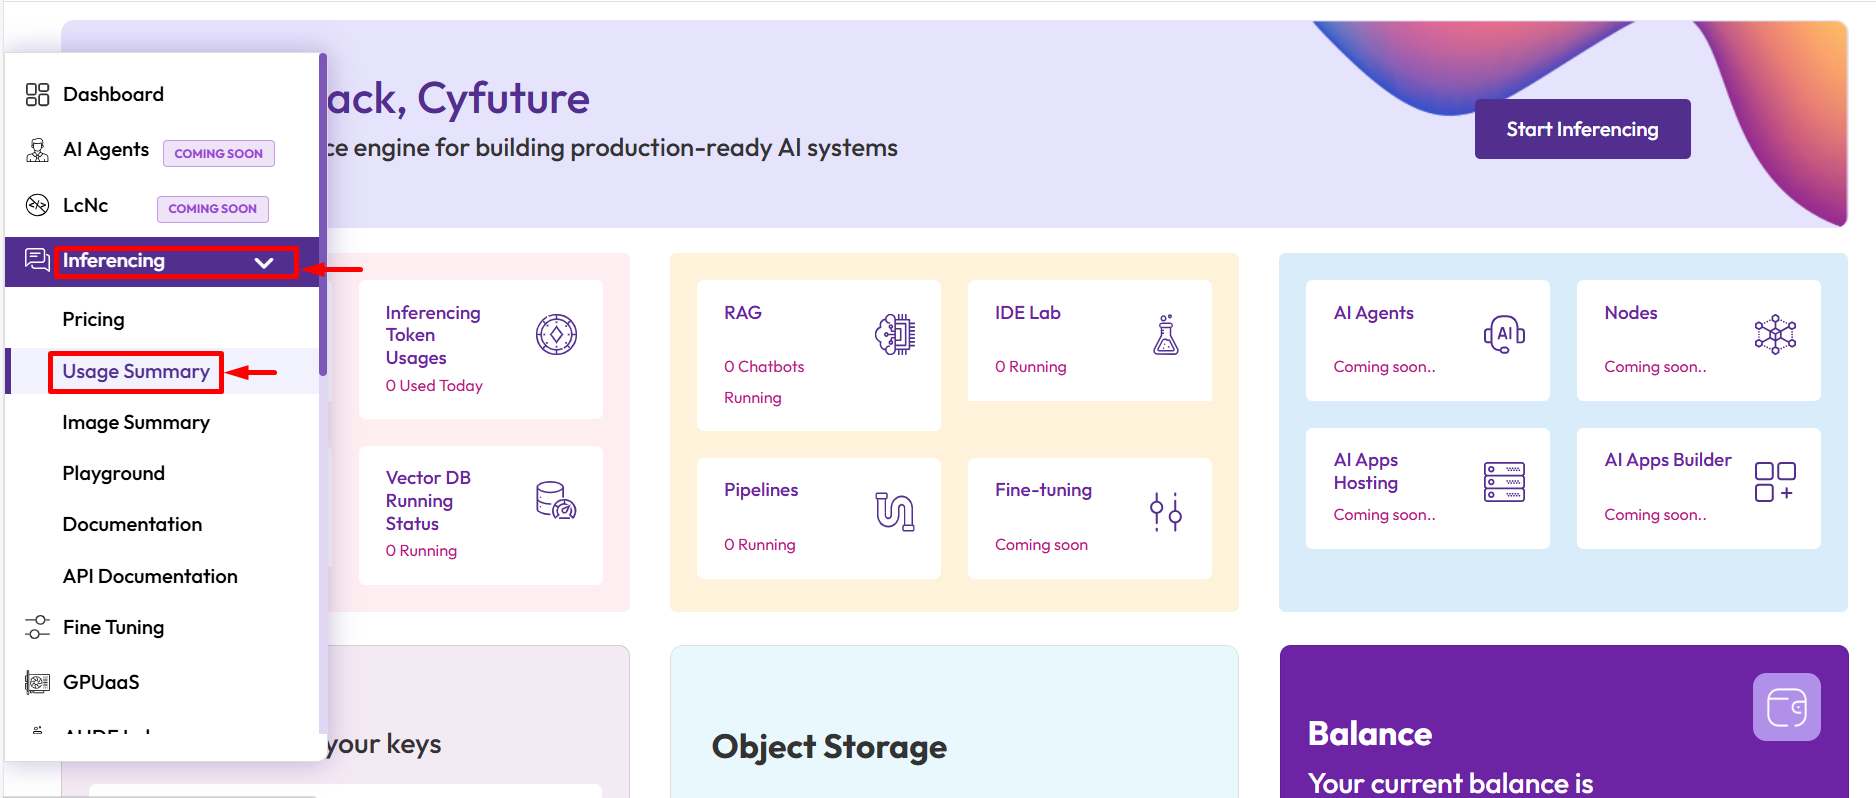The width and height of the screenshot is (1876, 798).
Task: Click the IDE Lab flask icon
Action: click(1165, 335)
